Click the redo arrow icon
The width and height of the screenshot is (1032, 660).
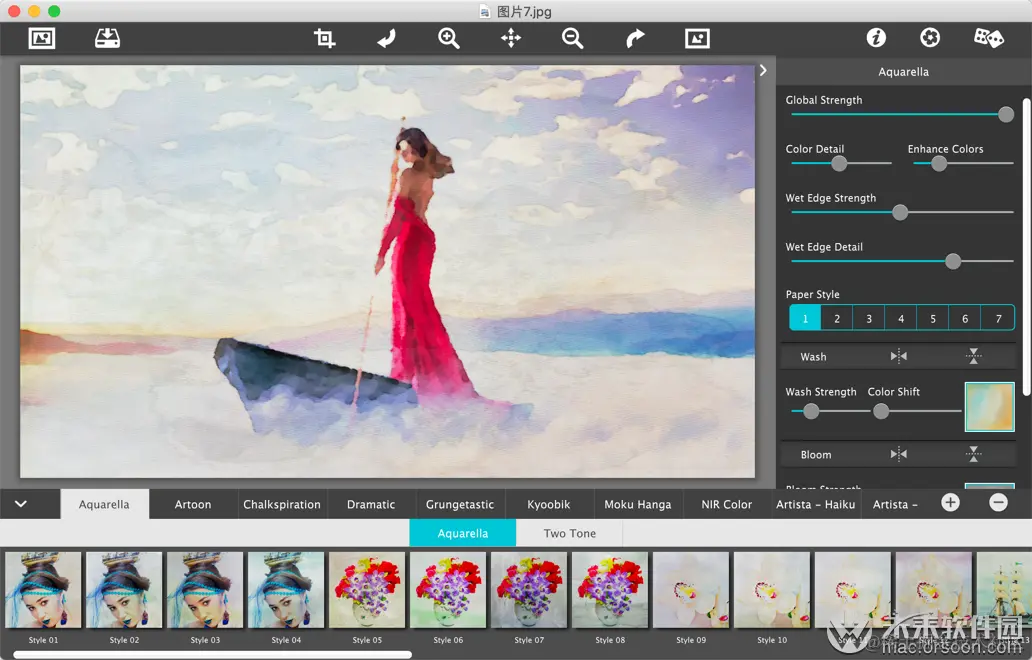click(x=635, y=38)
